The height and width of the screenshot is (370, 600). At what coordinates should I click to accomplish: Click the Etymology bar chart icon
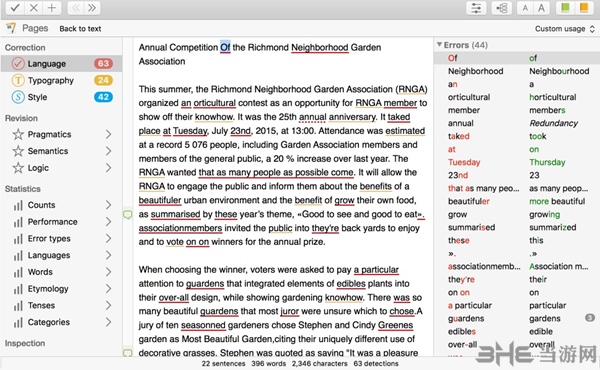[18, 289]
